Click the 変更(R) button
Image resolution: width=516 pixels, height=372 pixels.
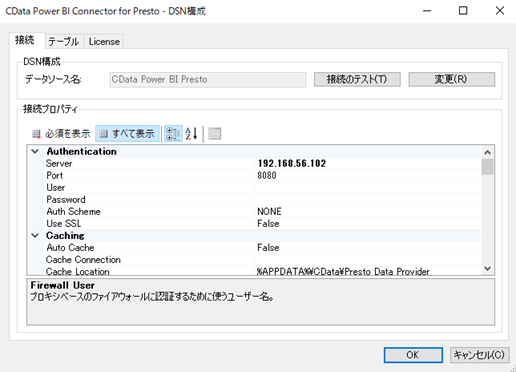pos(451,79)
